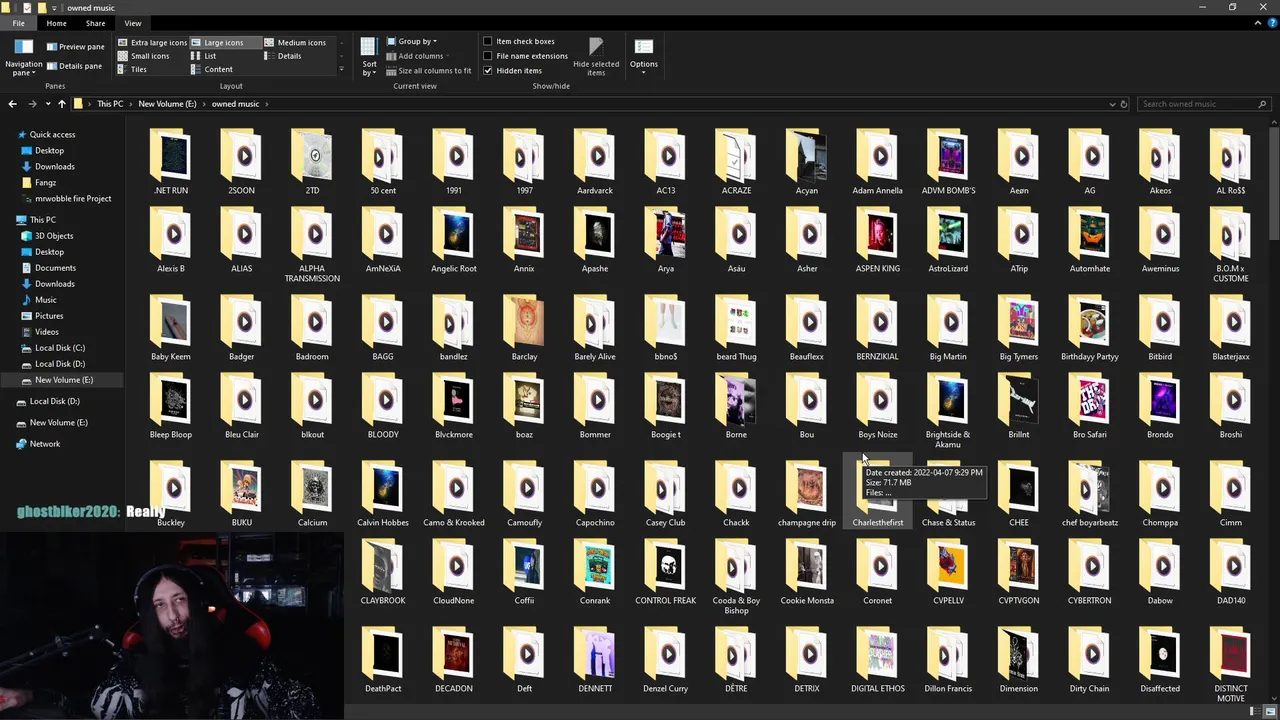Image resolution: width=1280 pixels, height=720 pixels.
Task: Open the Sort by dropdown
Action: pos(369,57)
